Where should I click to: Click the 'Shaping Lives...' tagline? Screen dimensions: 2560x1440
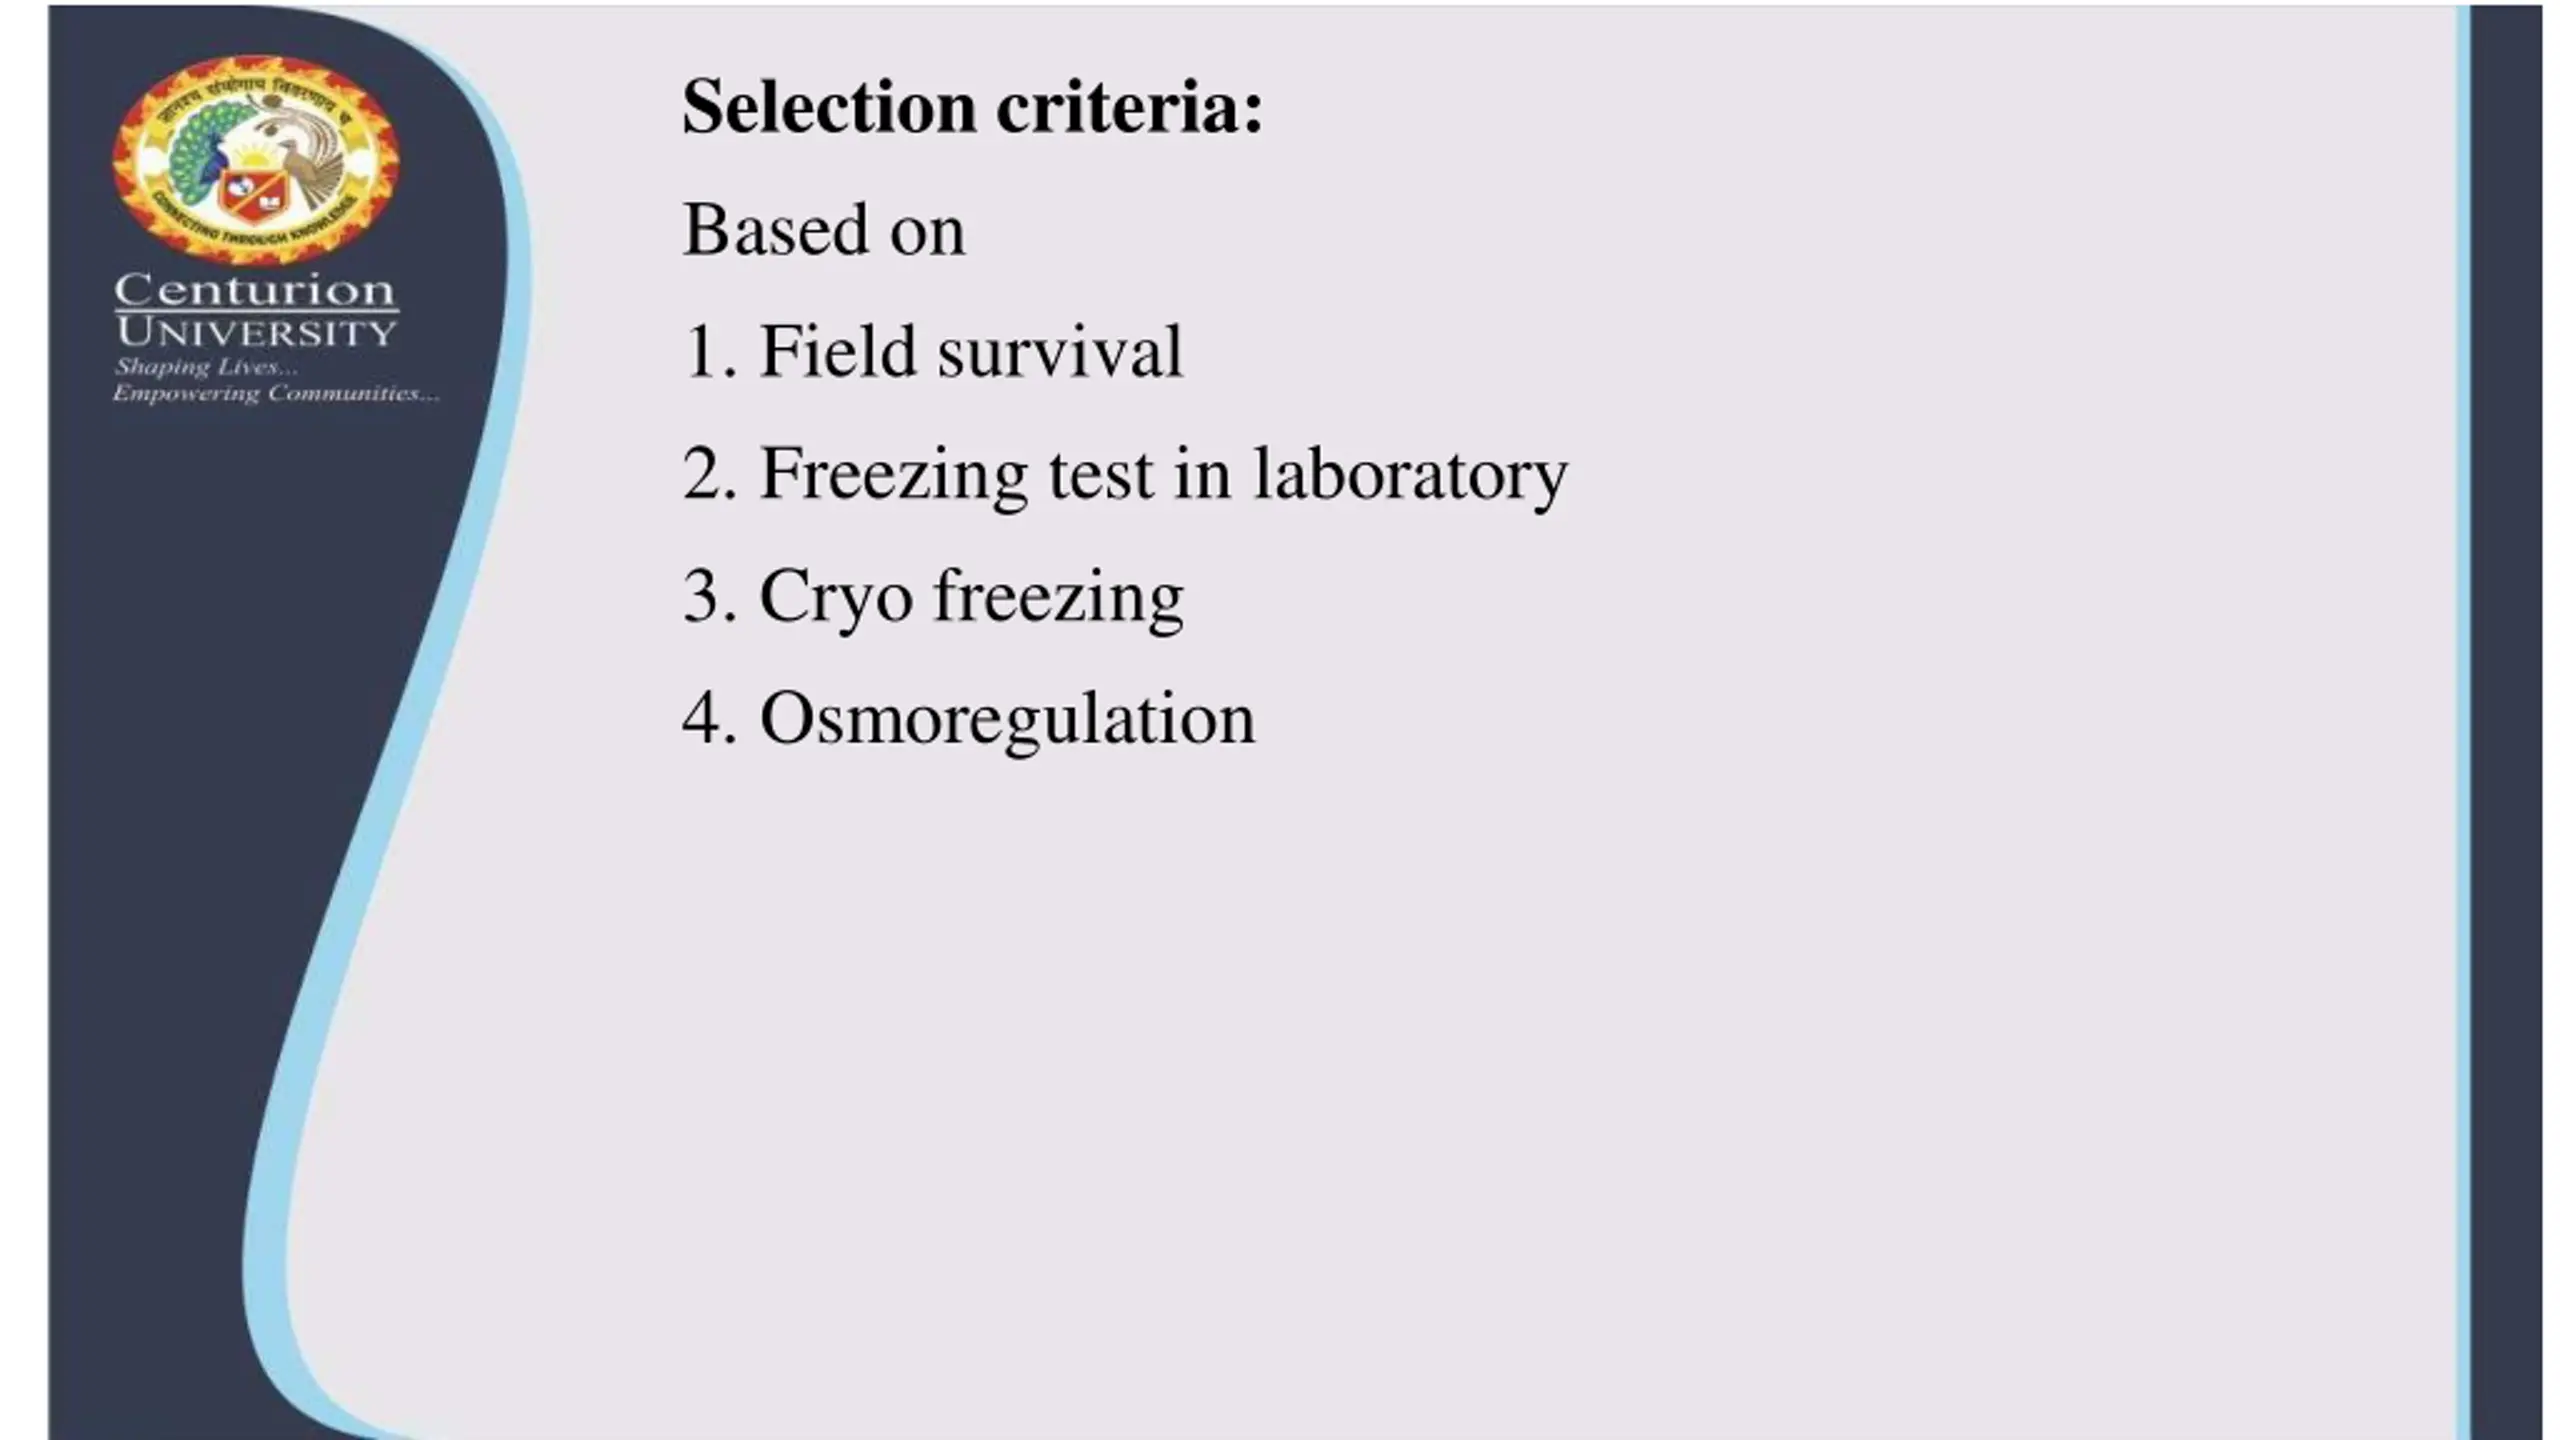click(206, 367)
